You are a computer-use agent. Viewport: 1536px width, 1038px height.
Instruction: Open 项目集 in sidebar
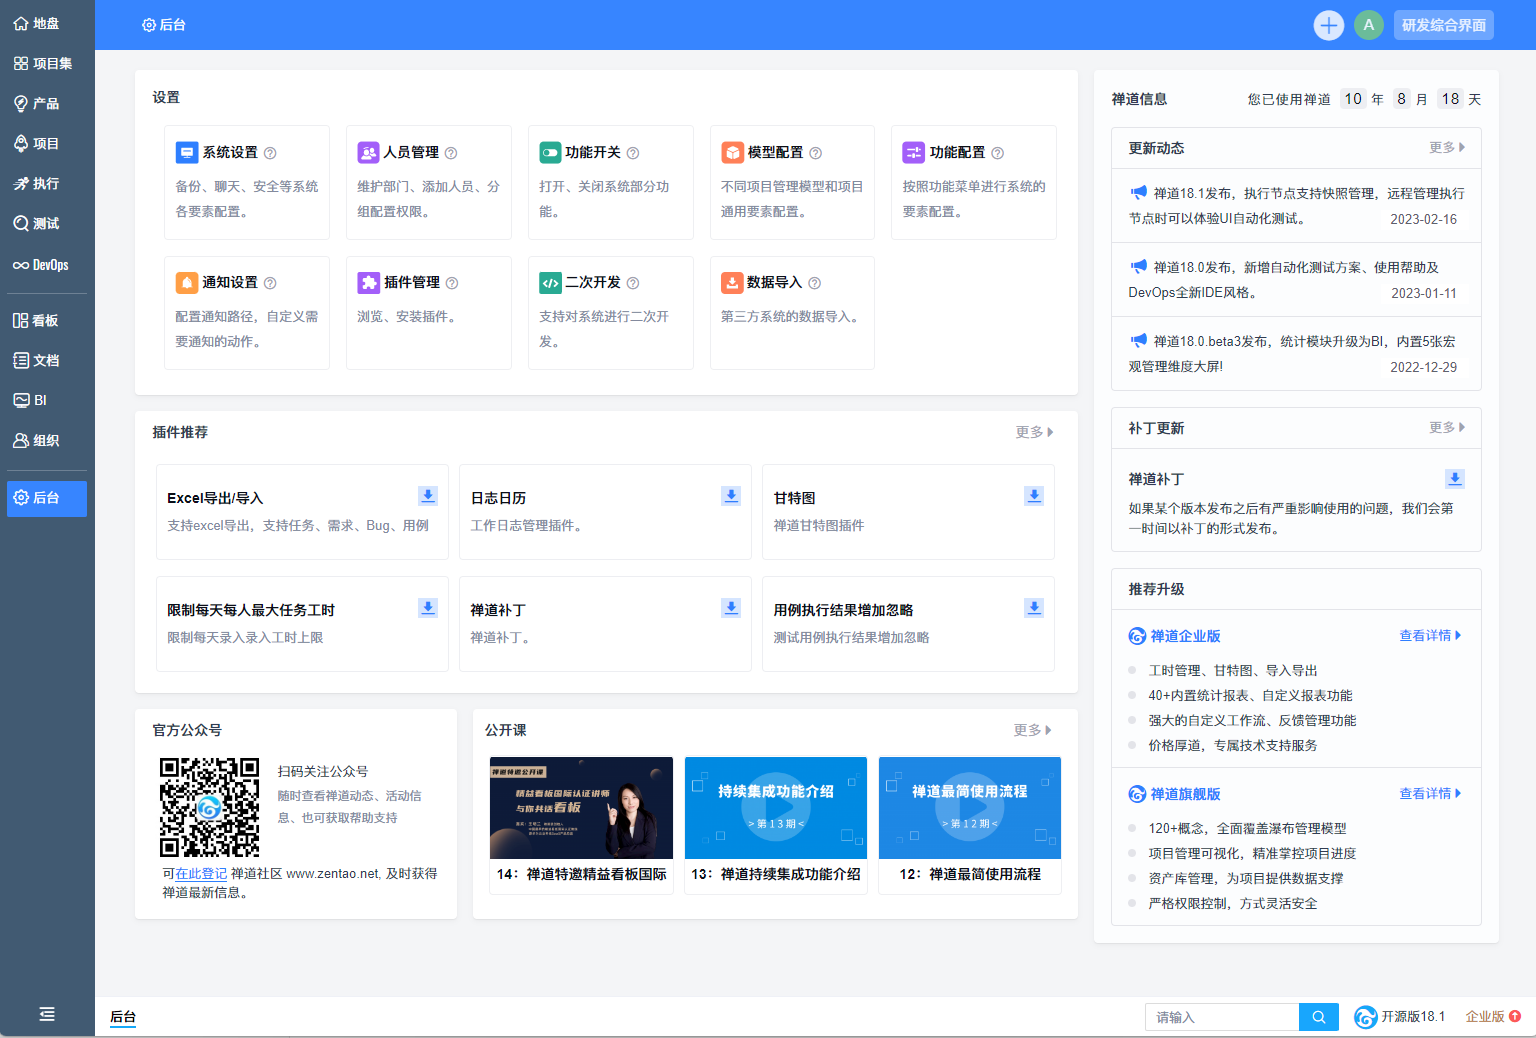(47, 63)
